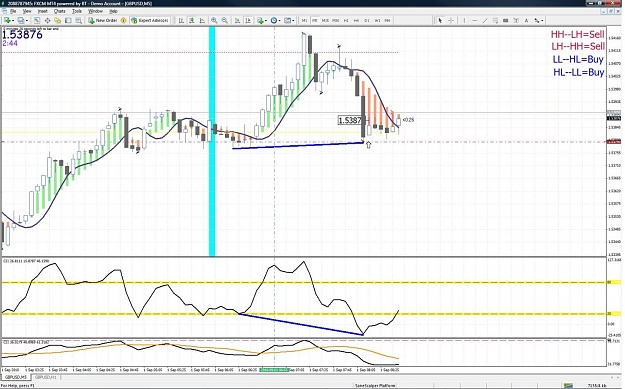Switch to Candlesticks chart display
The image size is (625, 389).
click(x=192, y=20)
